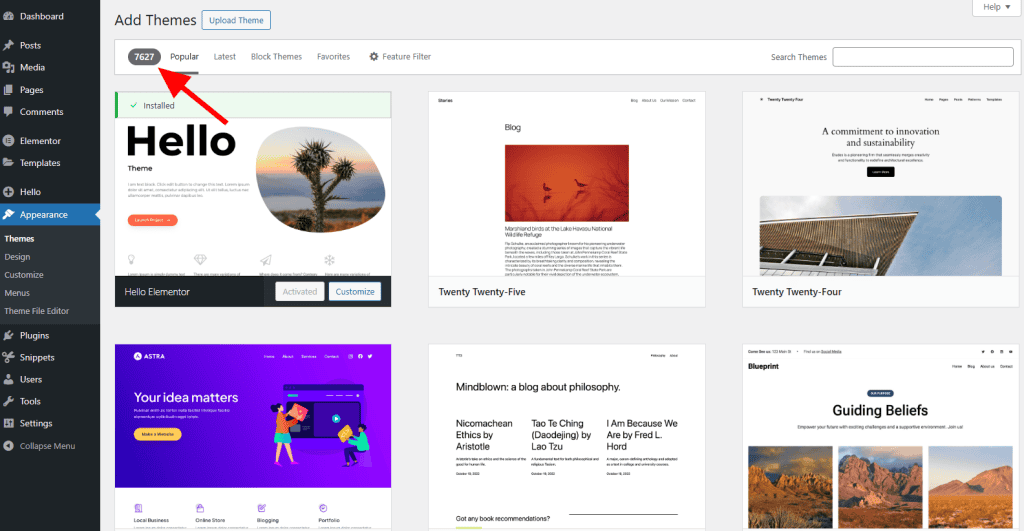The width and height of the screenshot is (1024, 531).
Task: Switch to the Favorites tab
Action: pos(333,57)
